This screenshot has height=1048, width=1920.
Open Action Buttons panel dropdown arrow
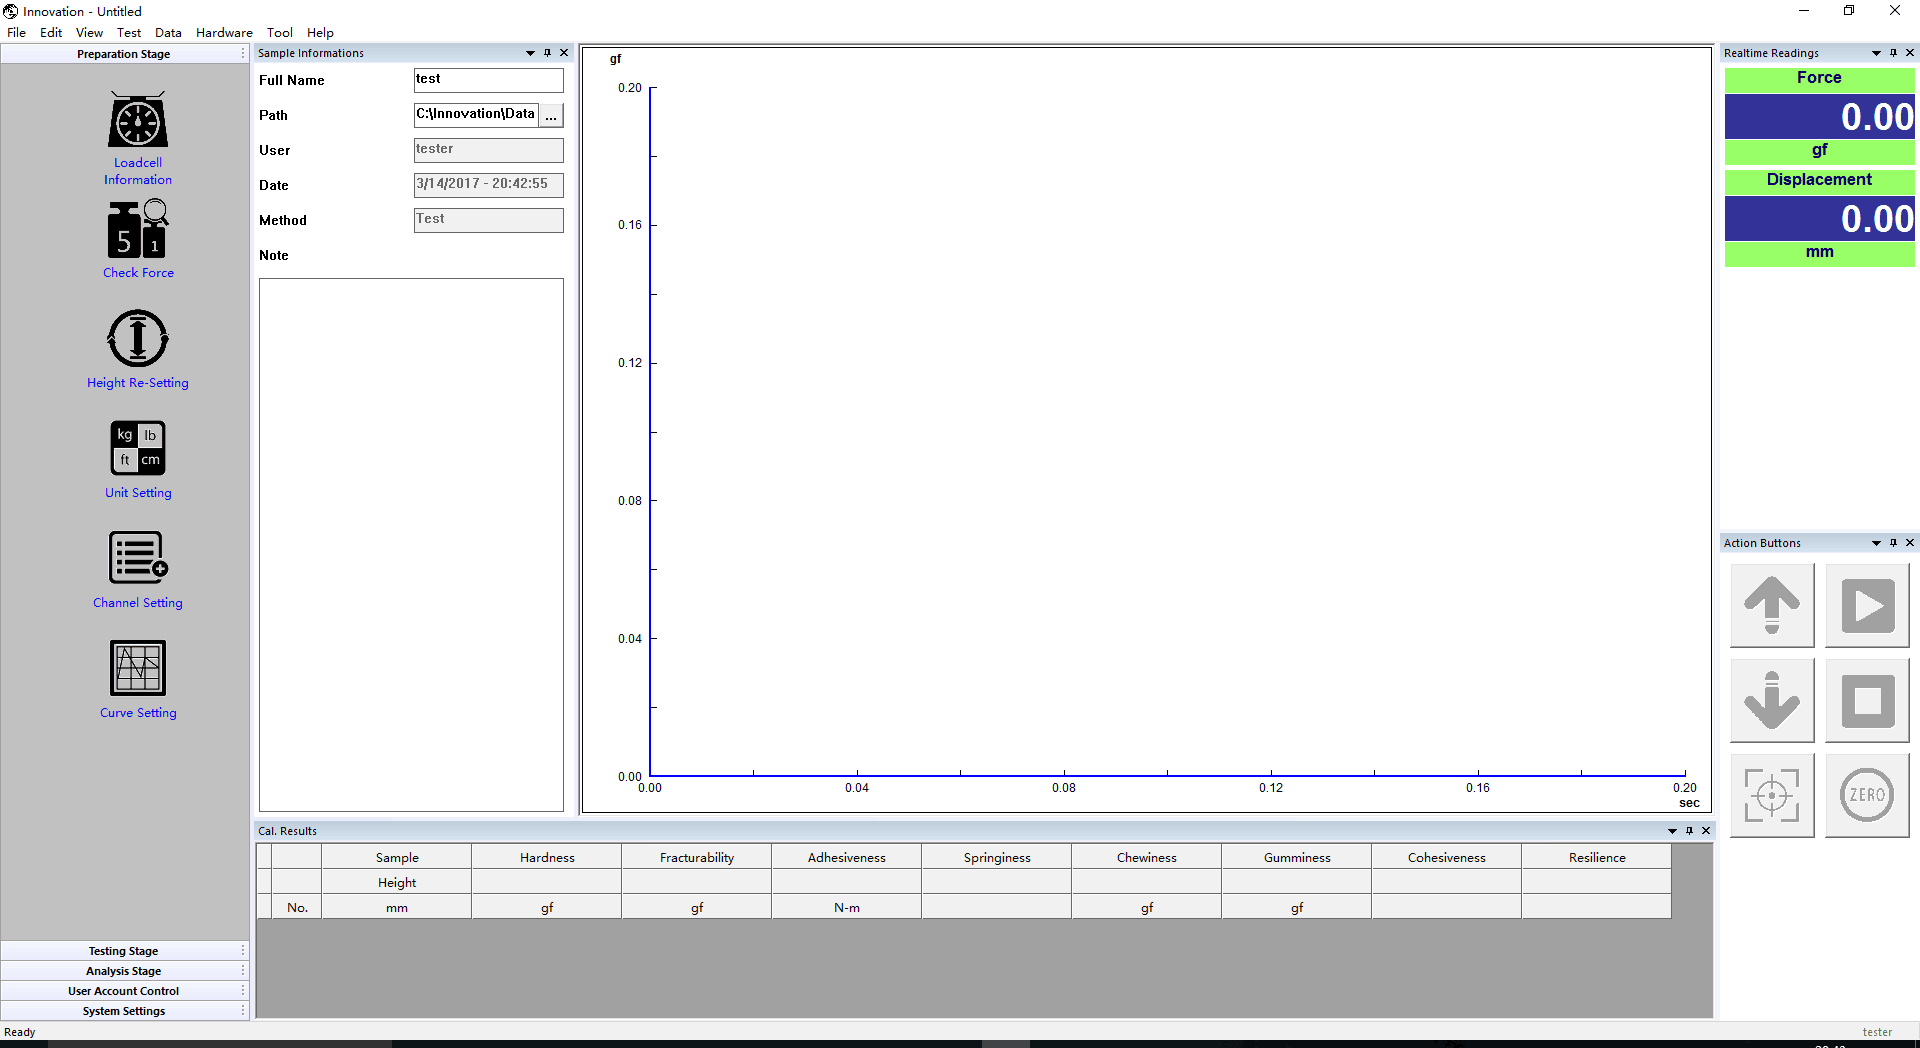tap(1876, 543)
